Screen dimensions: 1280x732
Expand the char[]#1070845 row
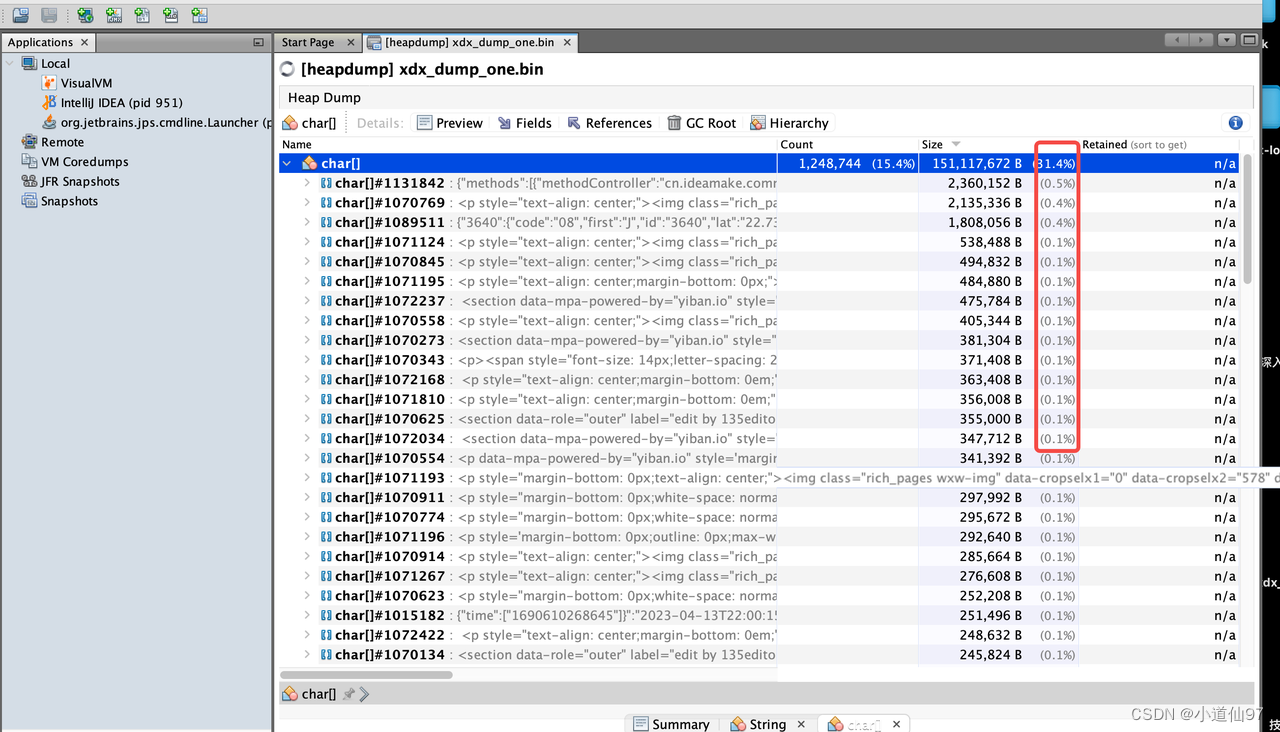(307, 262)
